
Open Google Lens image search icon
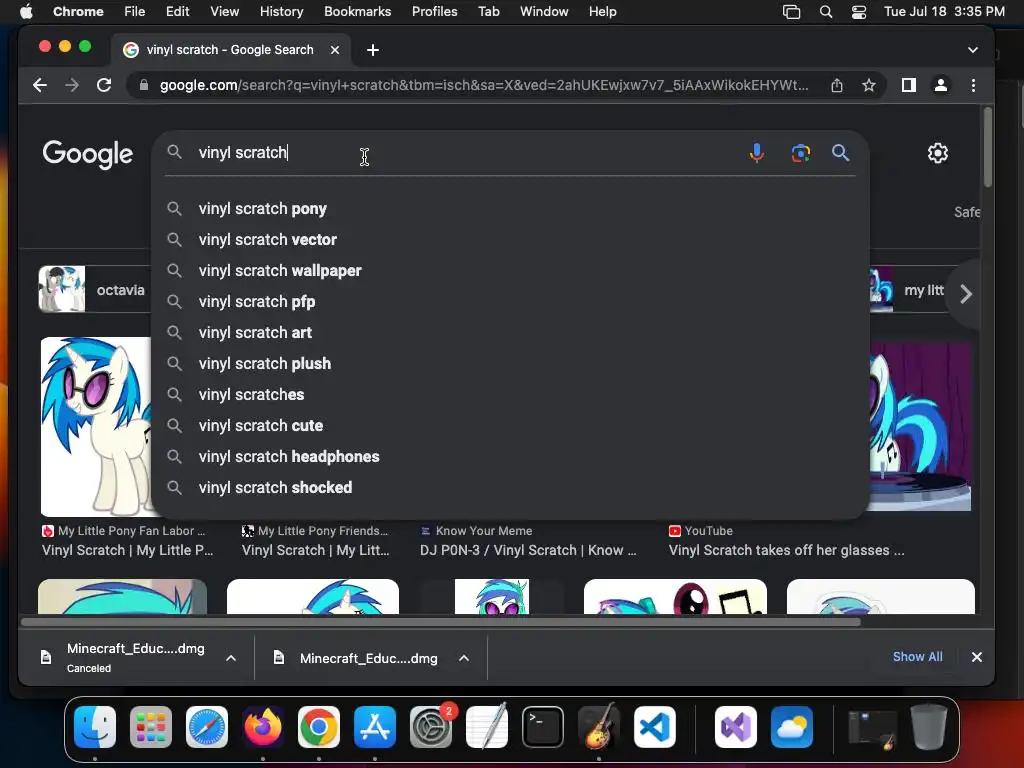tap(801, 153)
